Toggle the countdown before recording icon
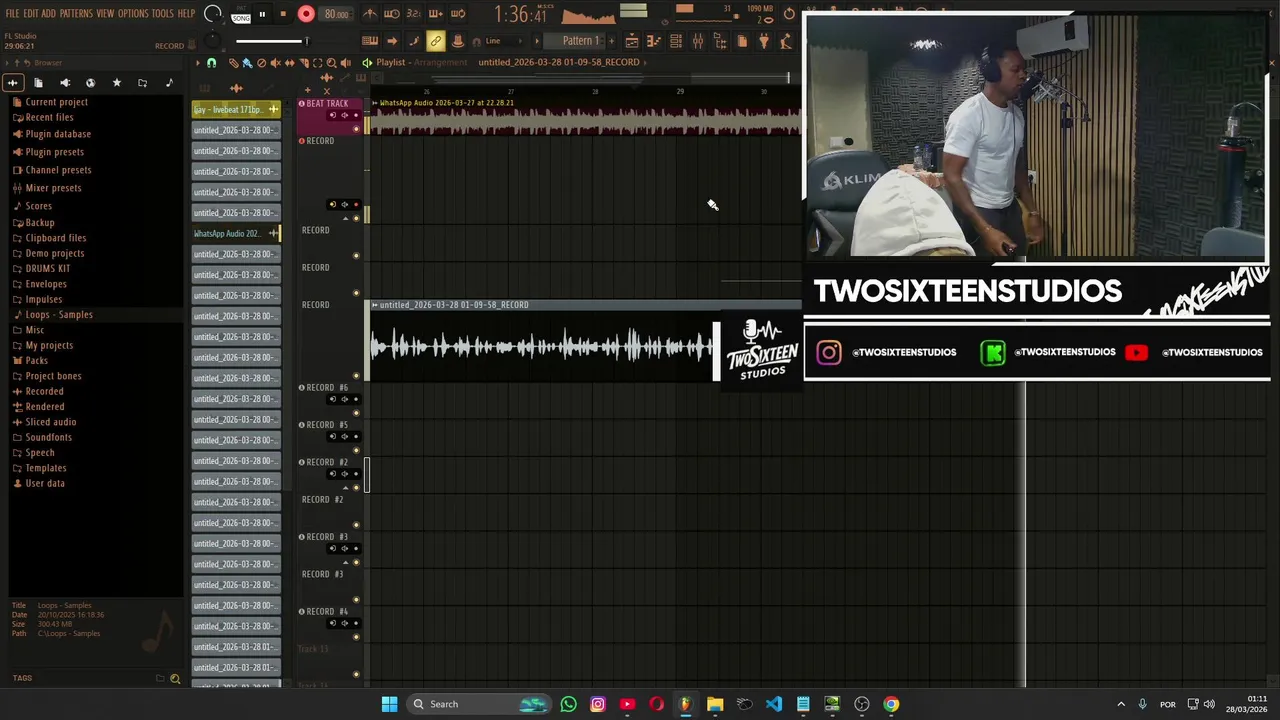The image size is (1280, 720). (413, 14)
